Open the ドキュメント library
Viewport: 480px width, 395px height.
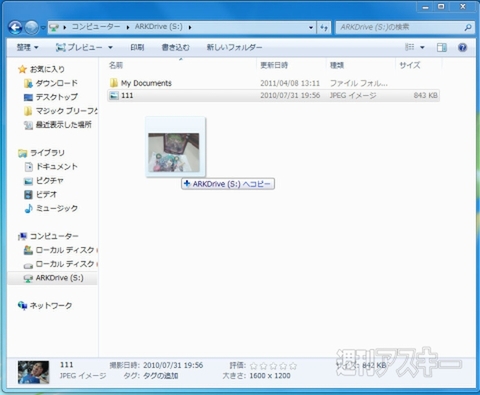coord(57,167)
